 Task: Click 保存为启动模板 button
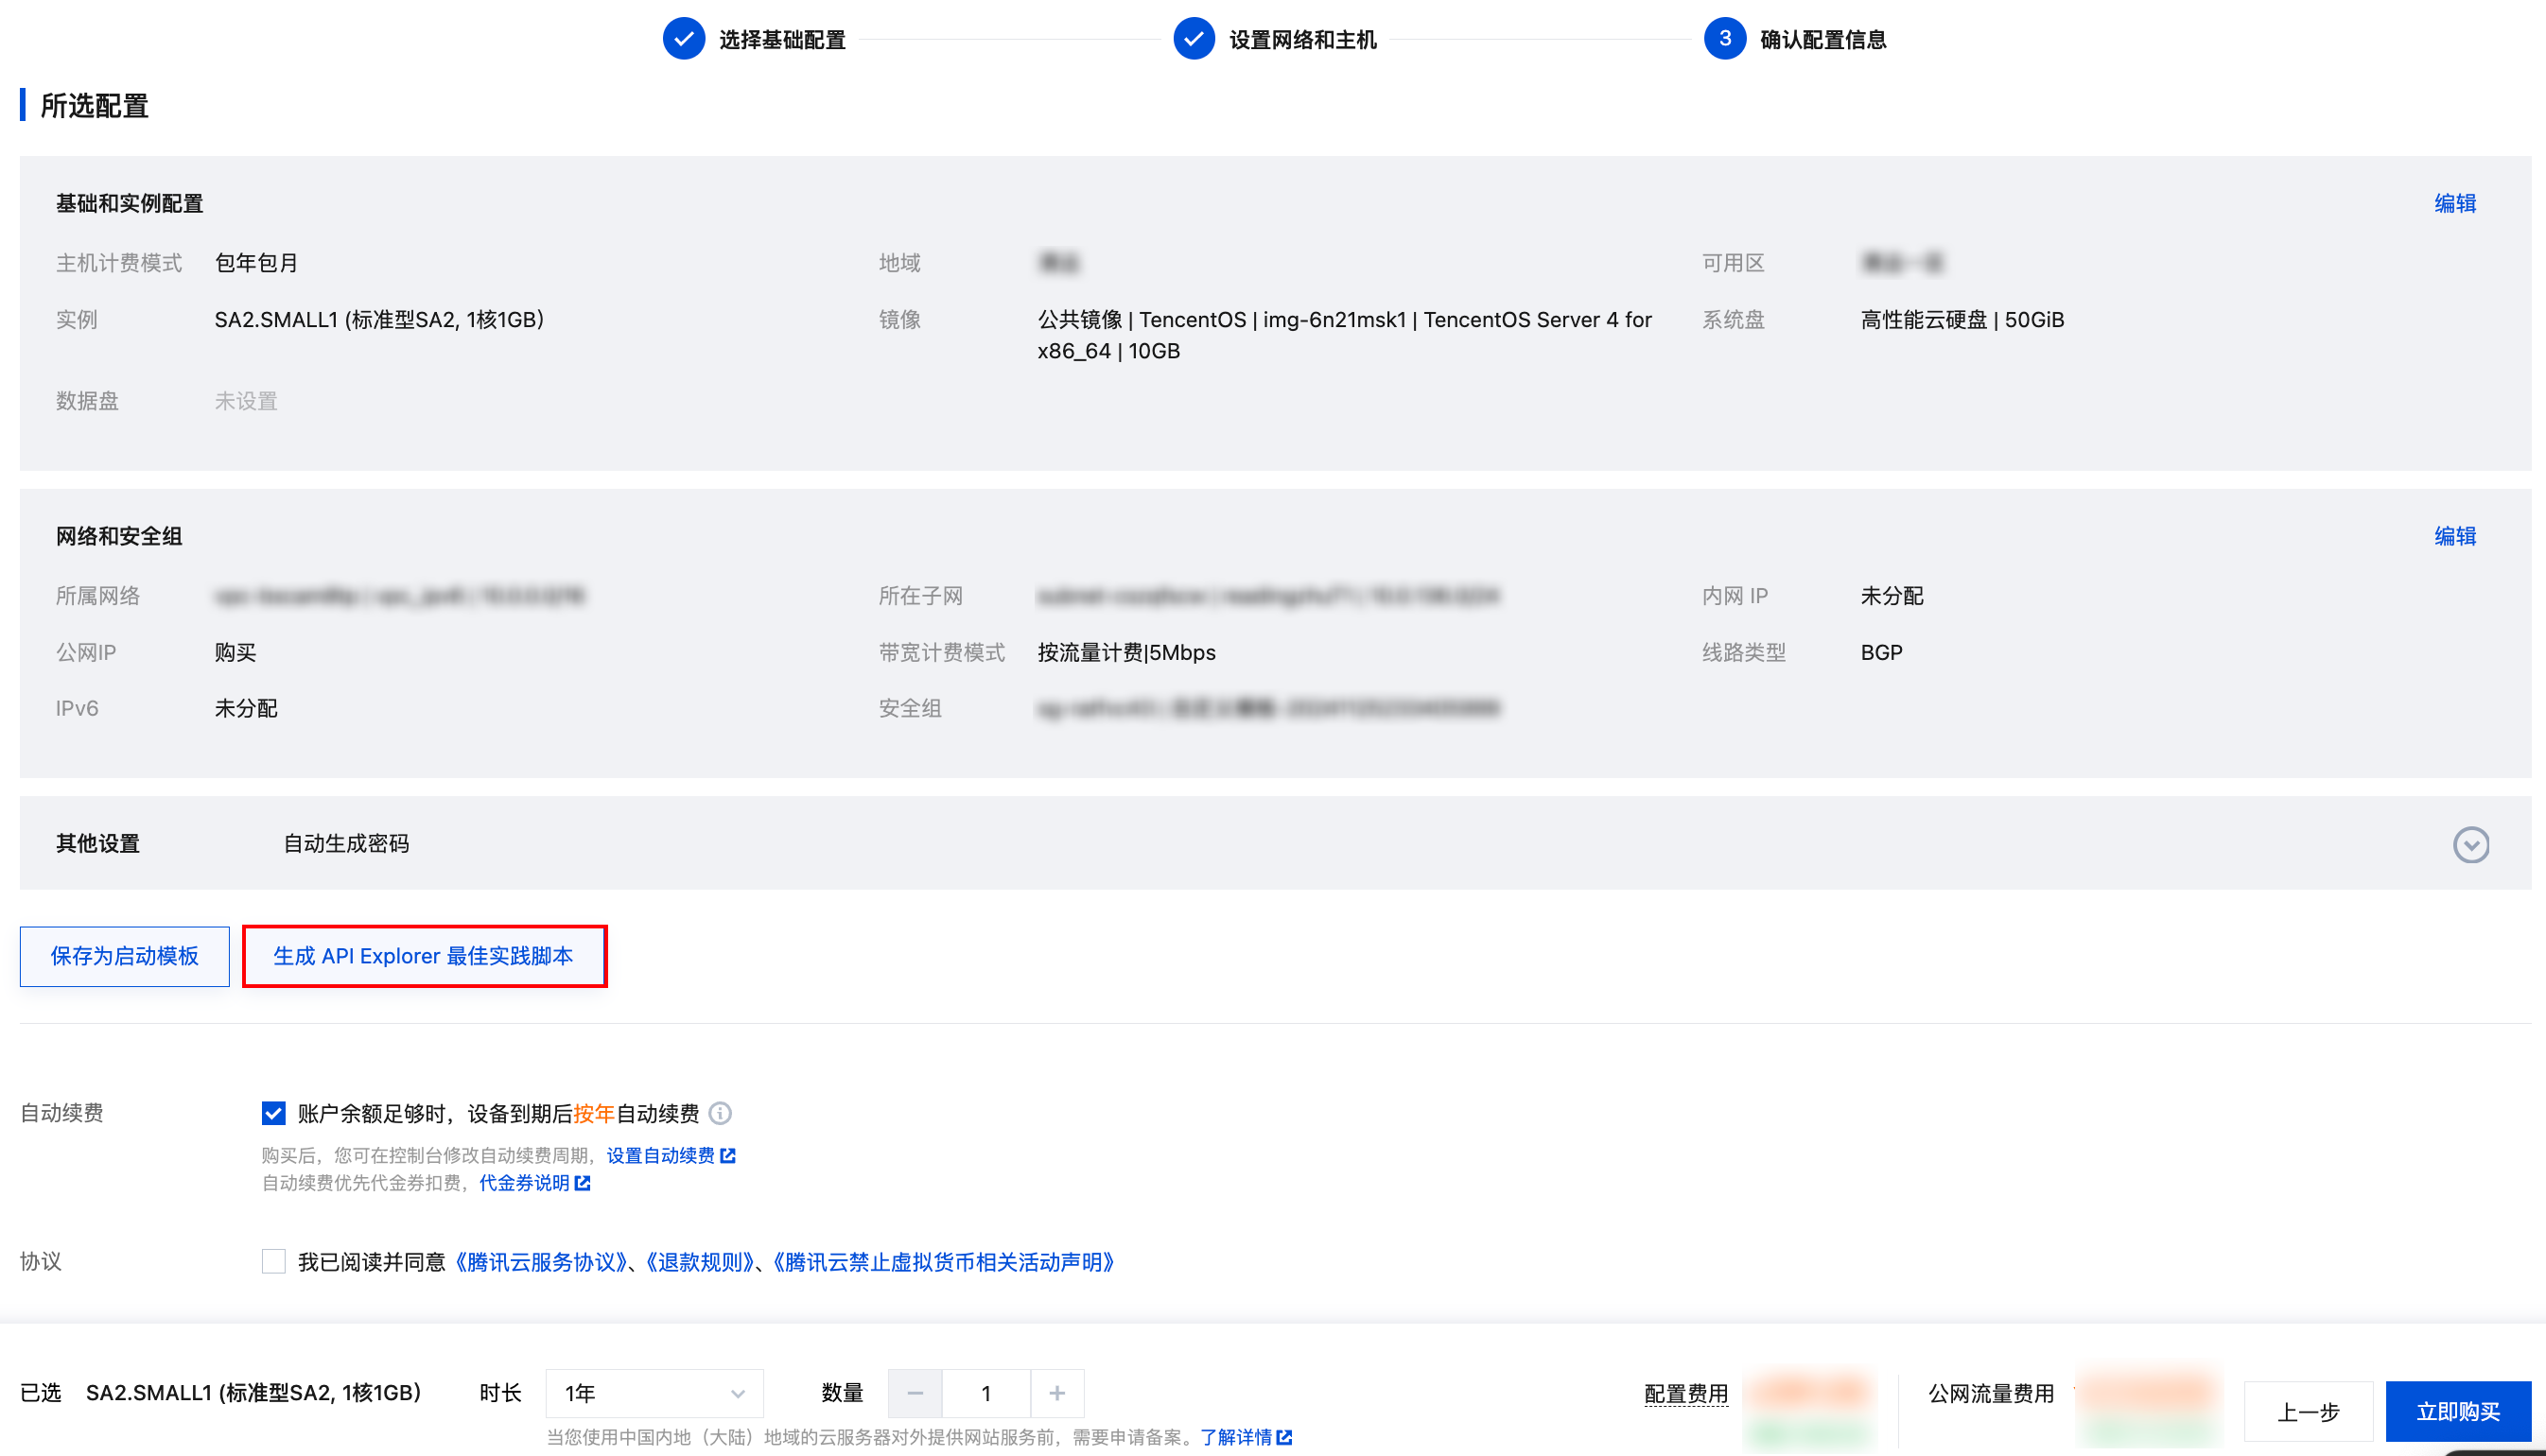pos(124,956)
